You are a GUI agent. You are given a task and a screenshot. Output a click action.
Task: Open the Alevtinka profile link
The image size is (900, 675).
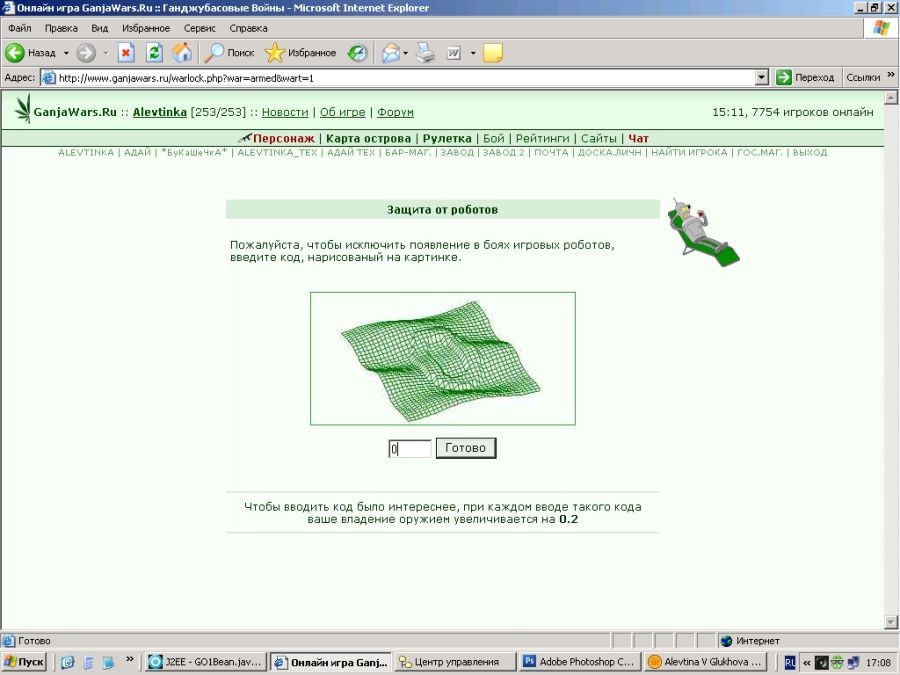[x=160, y=112]
